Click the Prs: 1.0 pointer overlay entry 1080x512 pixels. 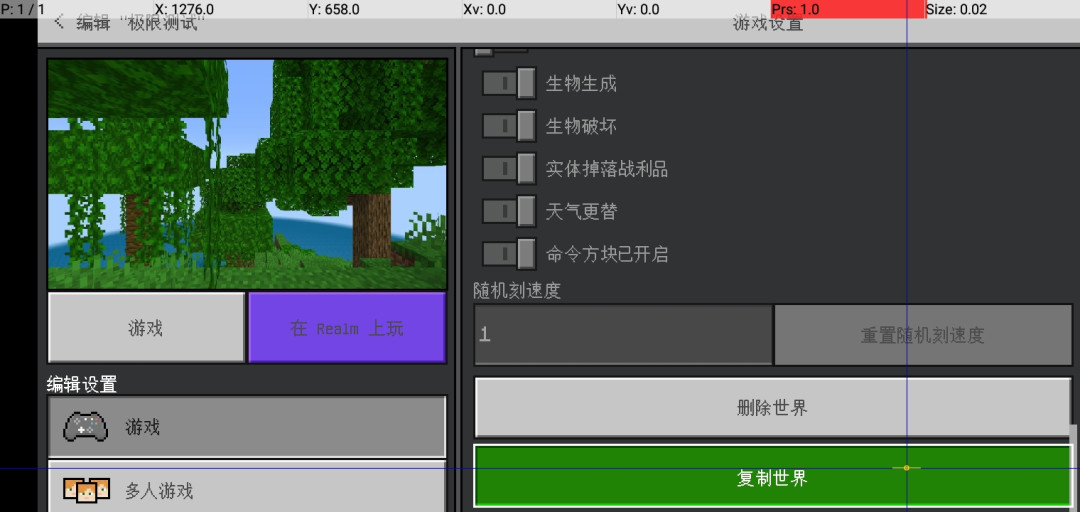point(848,10)
